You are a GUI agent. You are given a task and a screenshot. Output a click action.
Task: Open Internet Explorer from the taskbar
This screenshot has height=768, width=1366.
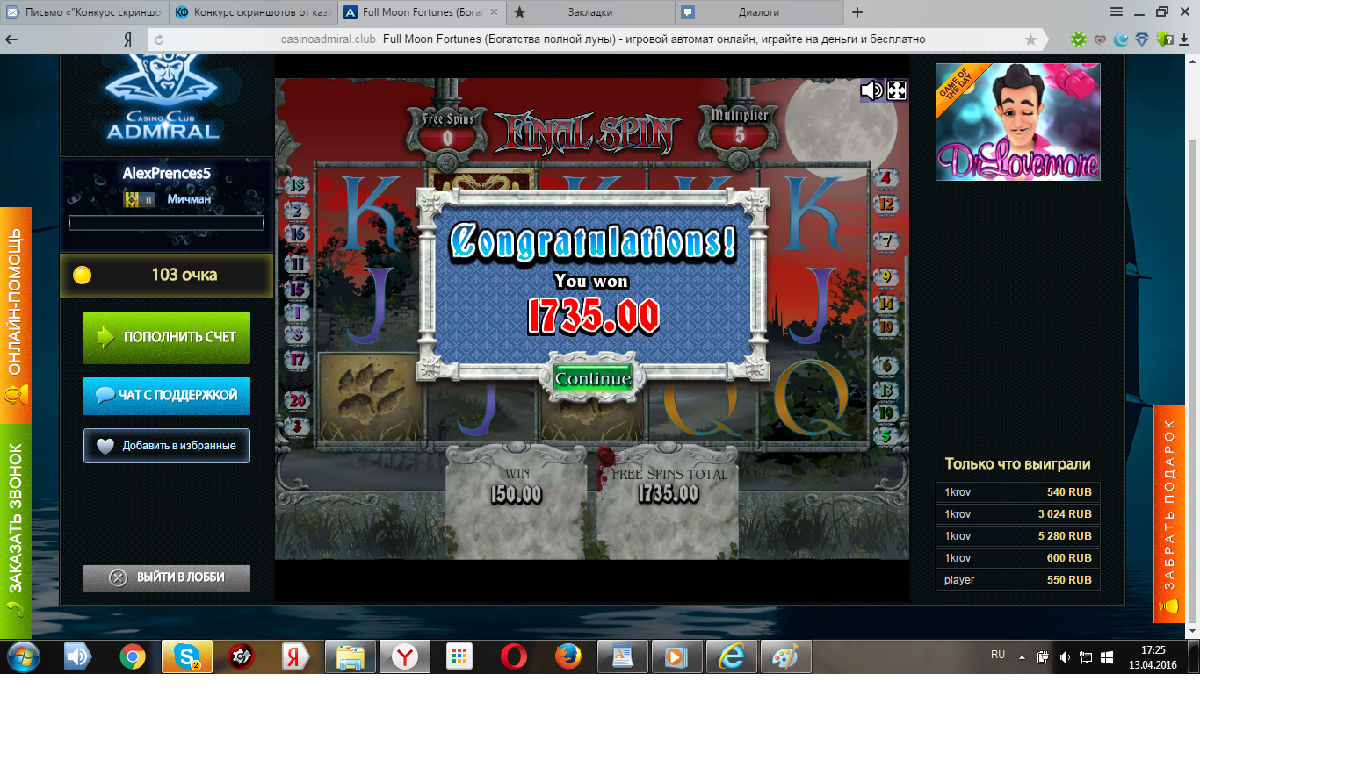click(731, 657)
